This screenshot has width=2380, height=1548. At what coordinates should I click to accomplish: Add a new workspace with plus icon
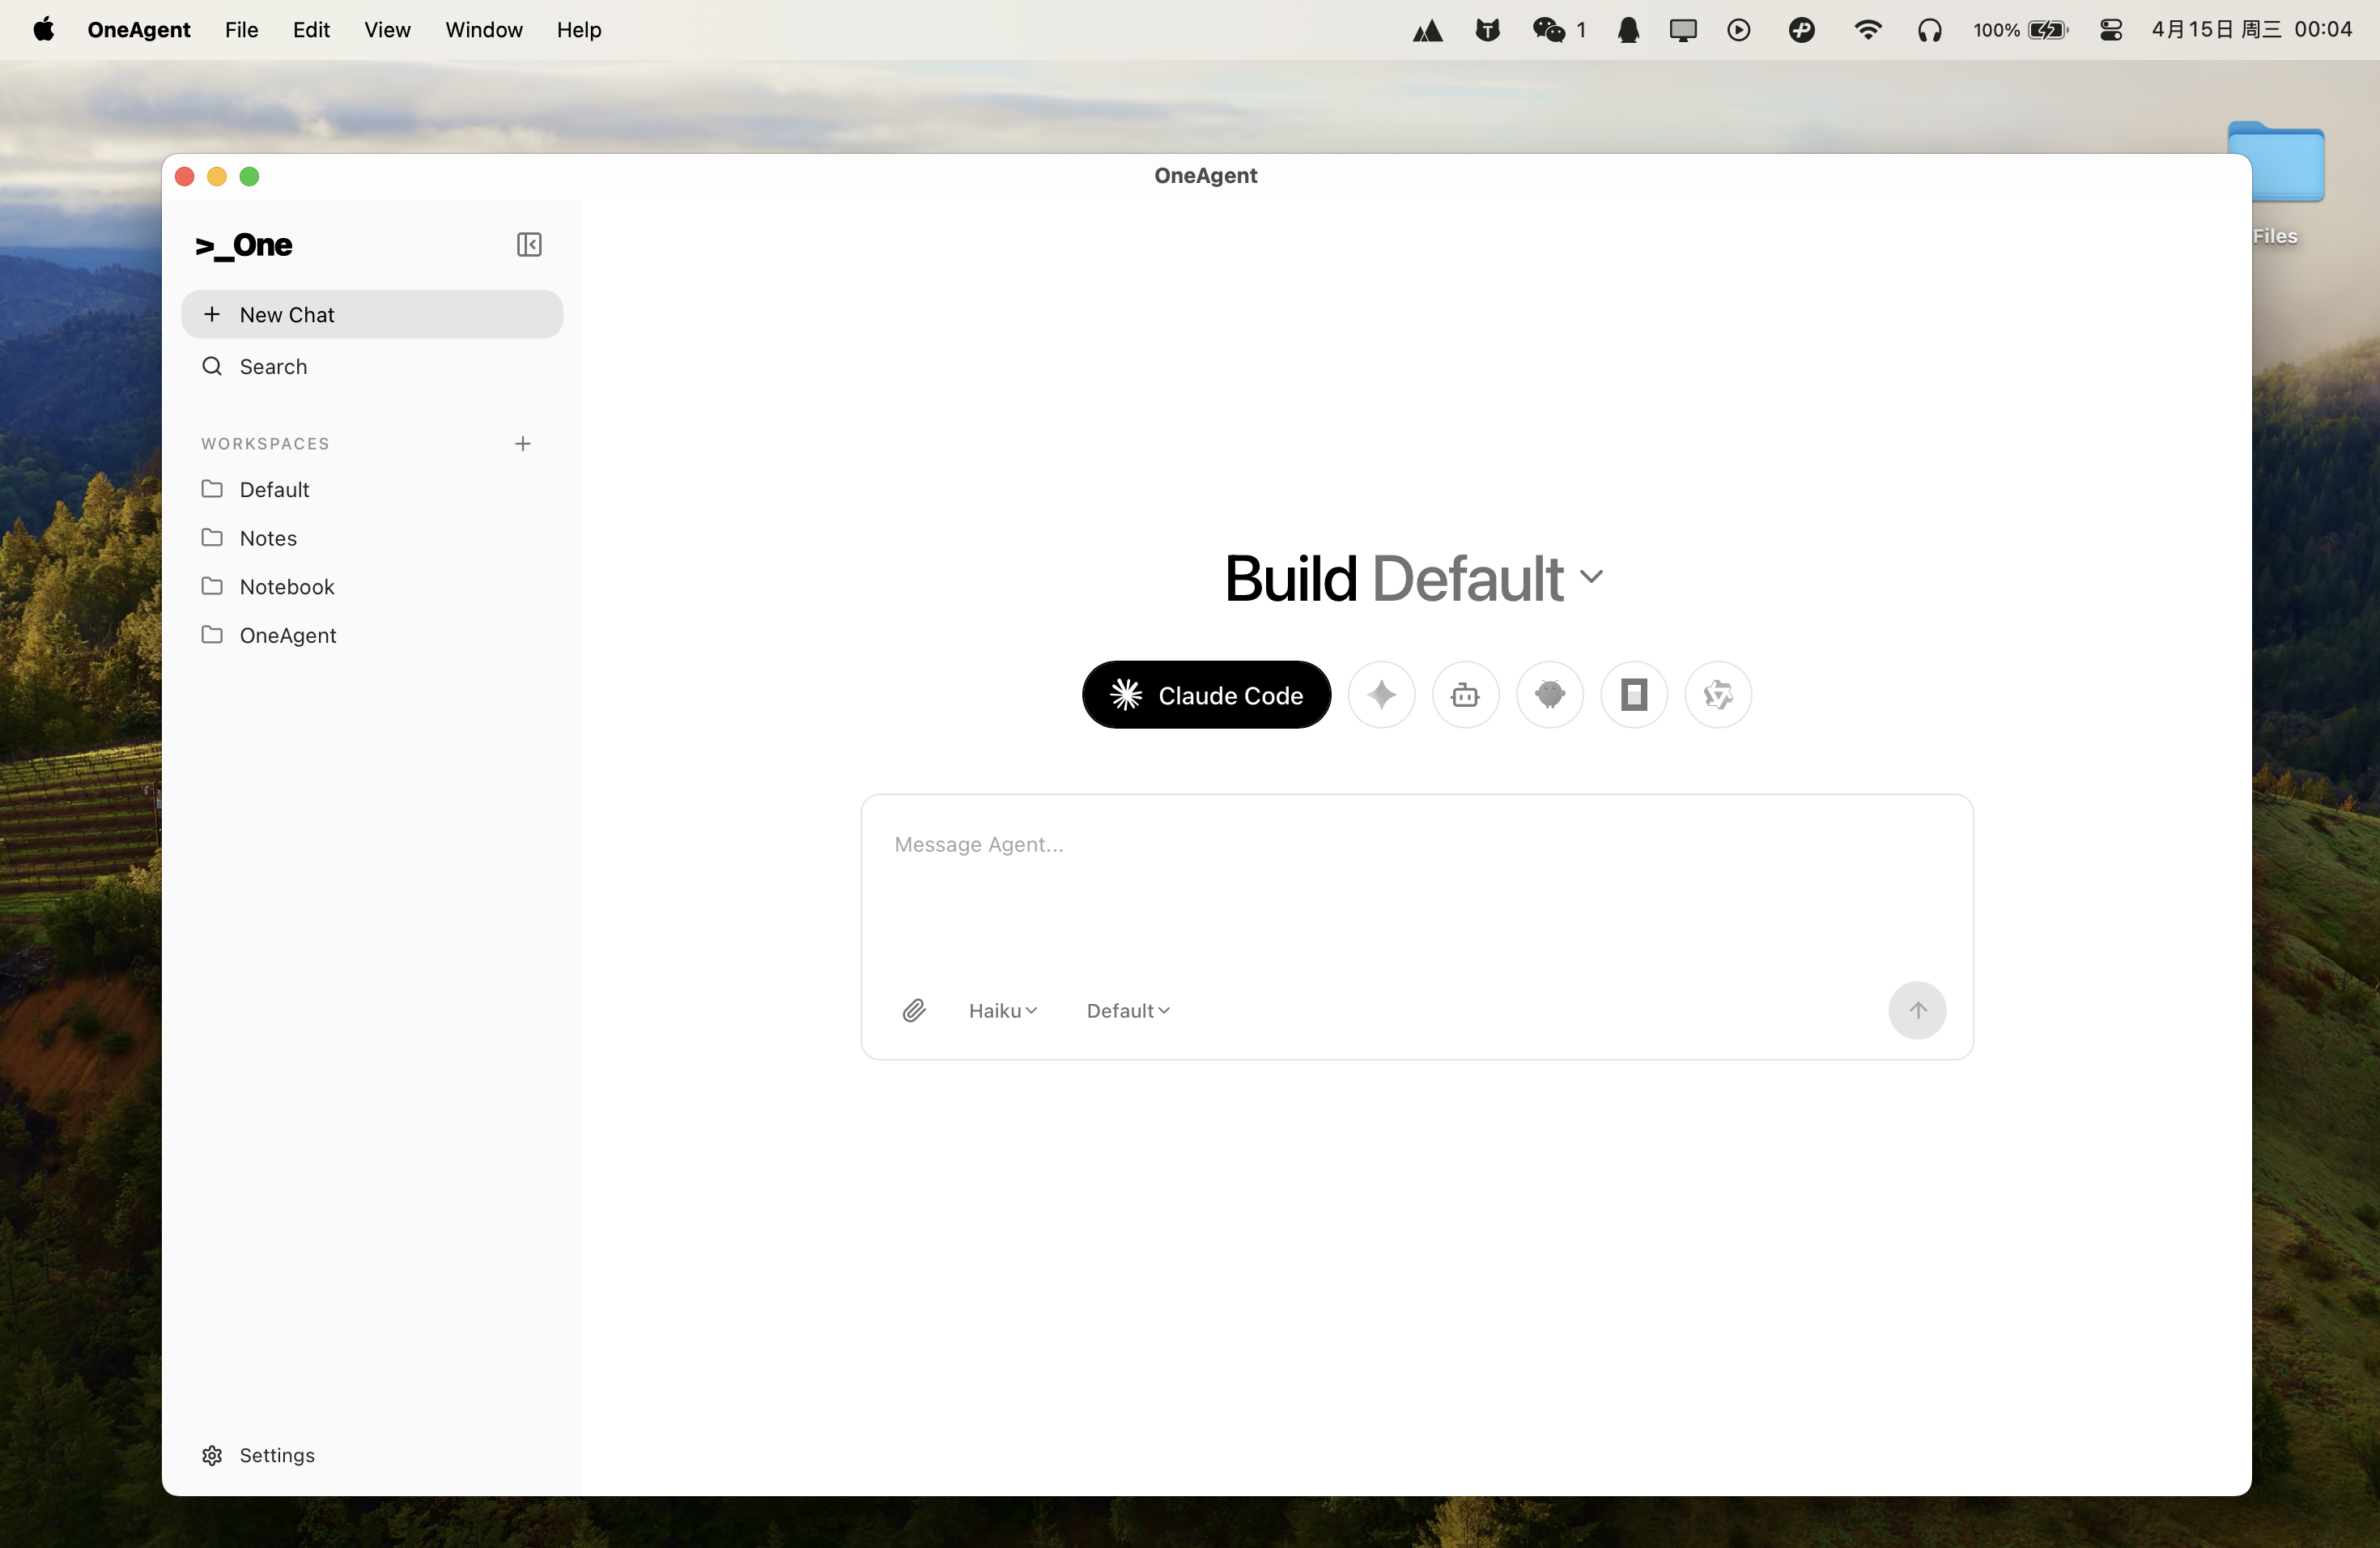[x=523, y=444]
